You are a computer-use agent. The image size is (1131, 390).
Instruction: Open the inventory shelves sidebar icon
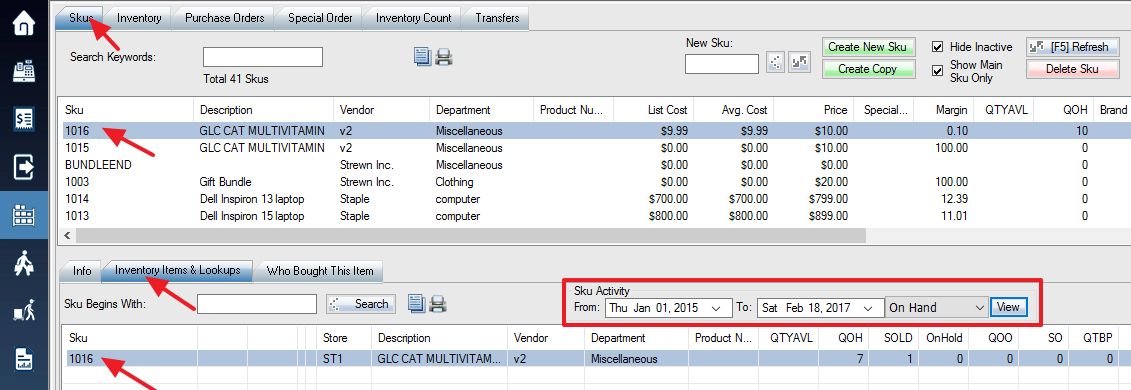pyautogui.click(x=24, y=215)
